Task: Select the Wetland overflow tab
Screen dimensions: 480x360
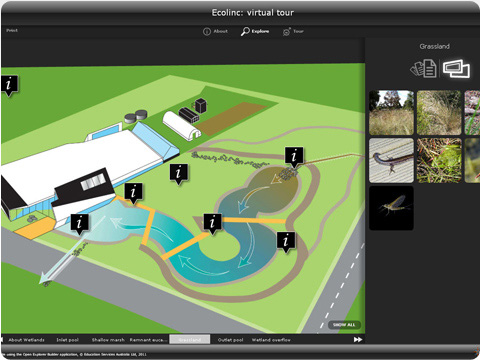Action: tap(271, 340)
